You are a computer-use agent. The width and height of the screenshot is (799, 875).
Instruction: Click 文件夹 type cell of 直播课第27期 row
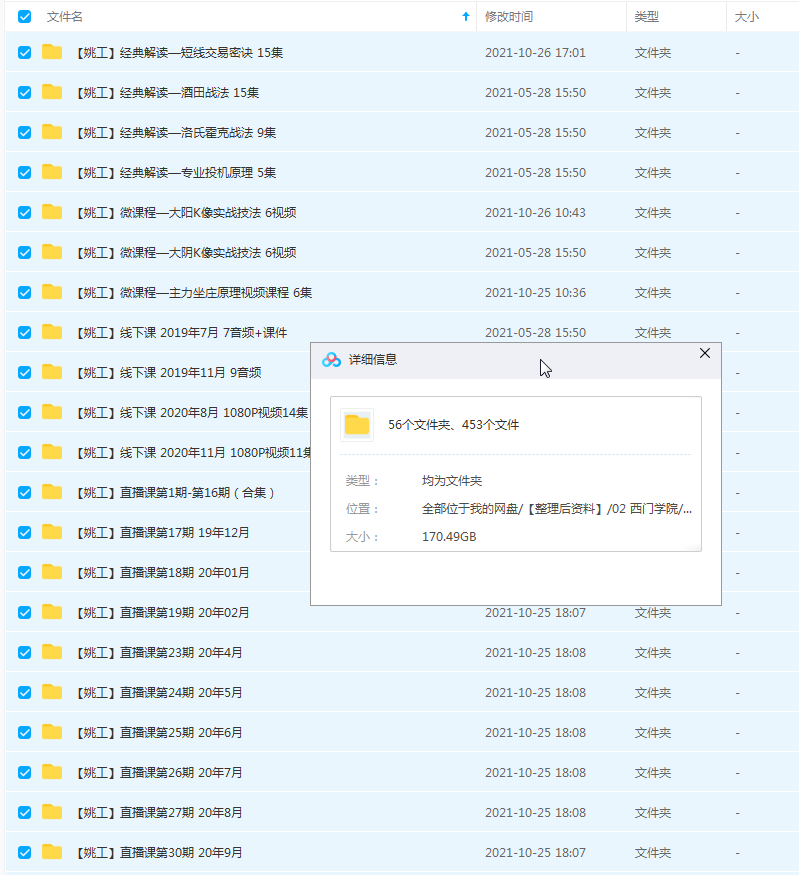click(652, 812)
